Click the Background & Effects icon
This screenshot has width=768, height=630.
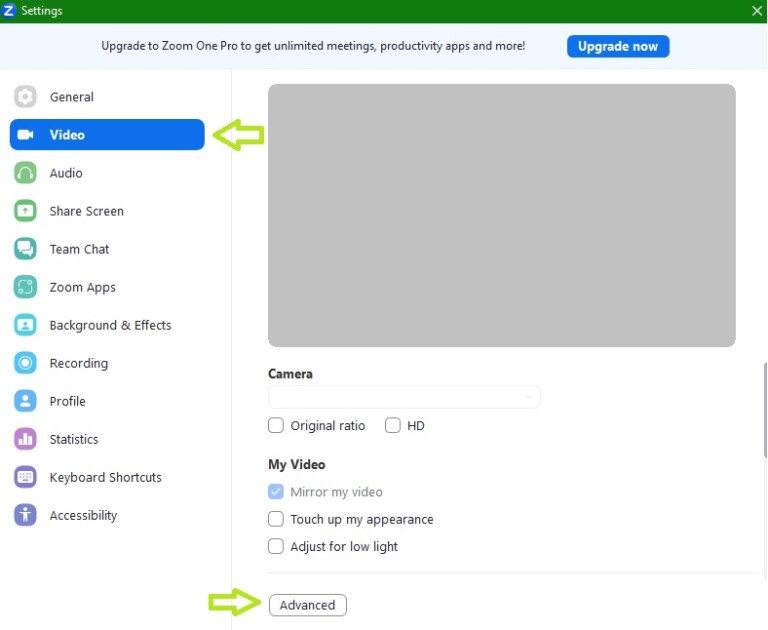click(25, 325)
